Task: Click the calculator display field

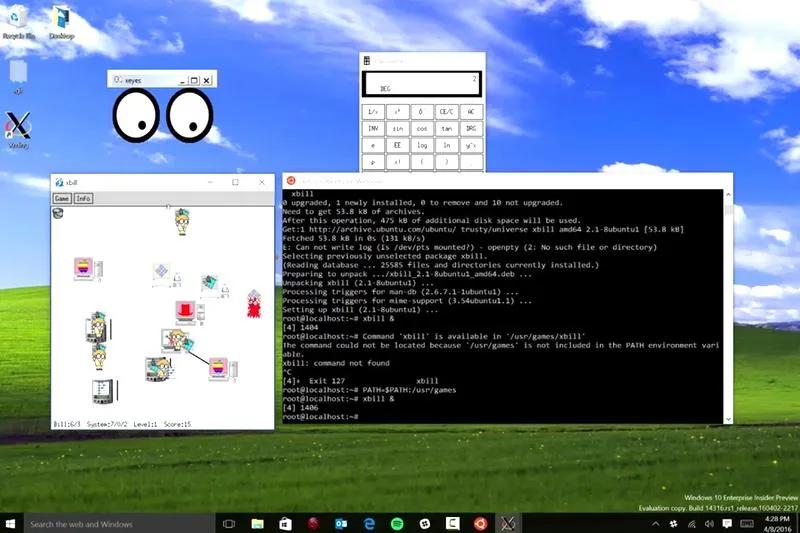Action: tap(422, 84)
